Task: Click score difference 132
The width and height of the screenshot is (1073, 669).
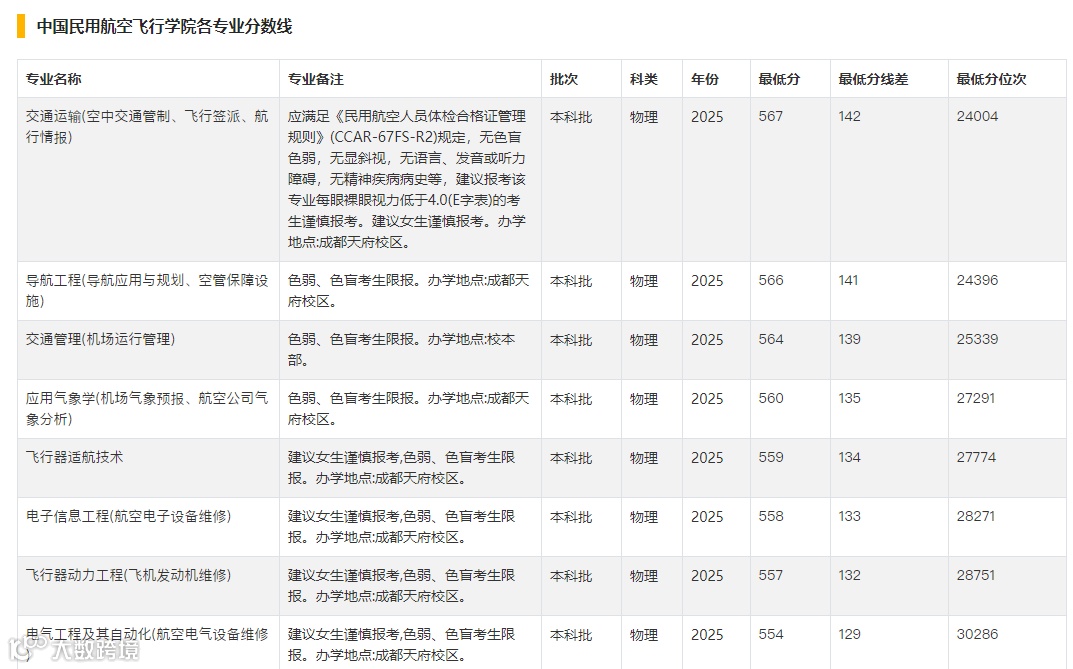Action: coord(849,575)
